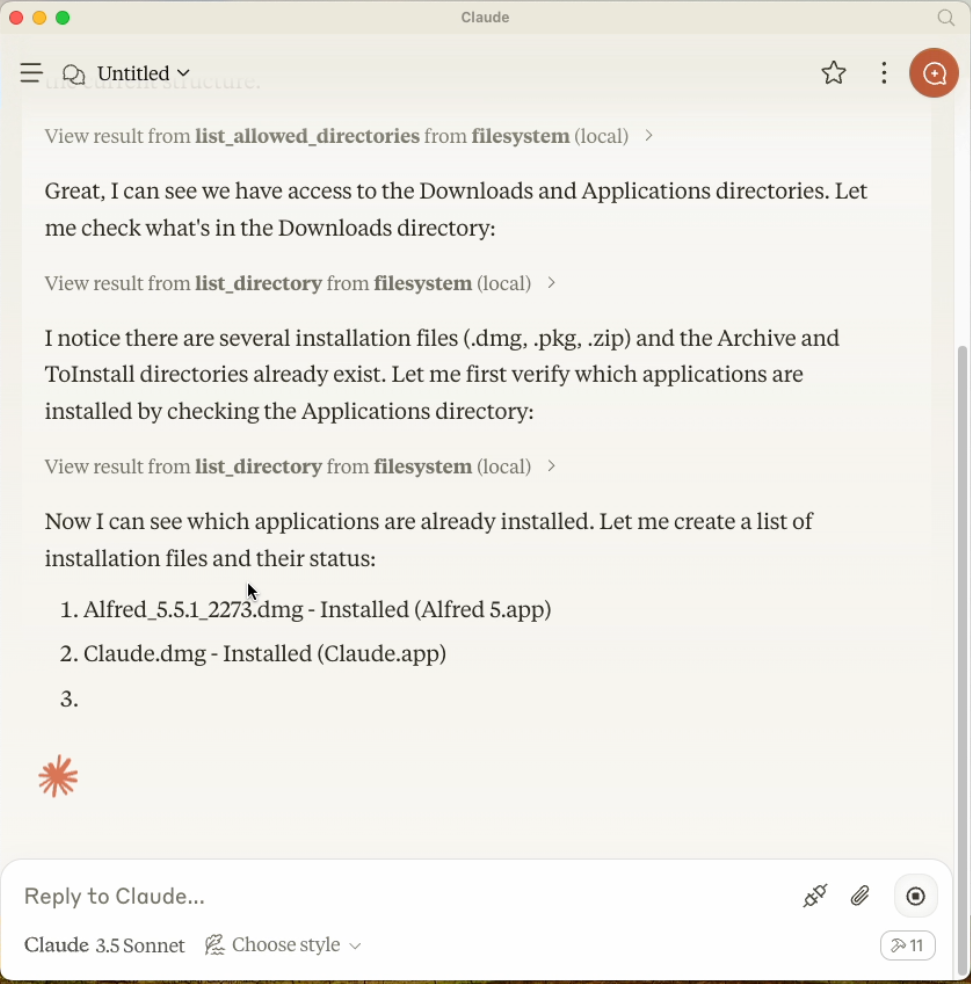The width and height of the screenshot is (971, 984).
Task: Click the conversation vertical scrollbar
Action: 961,660
